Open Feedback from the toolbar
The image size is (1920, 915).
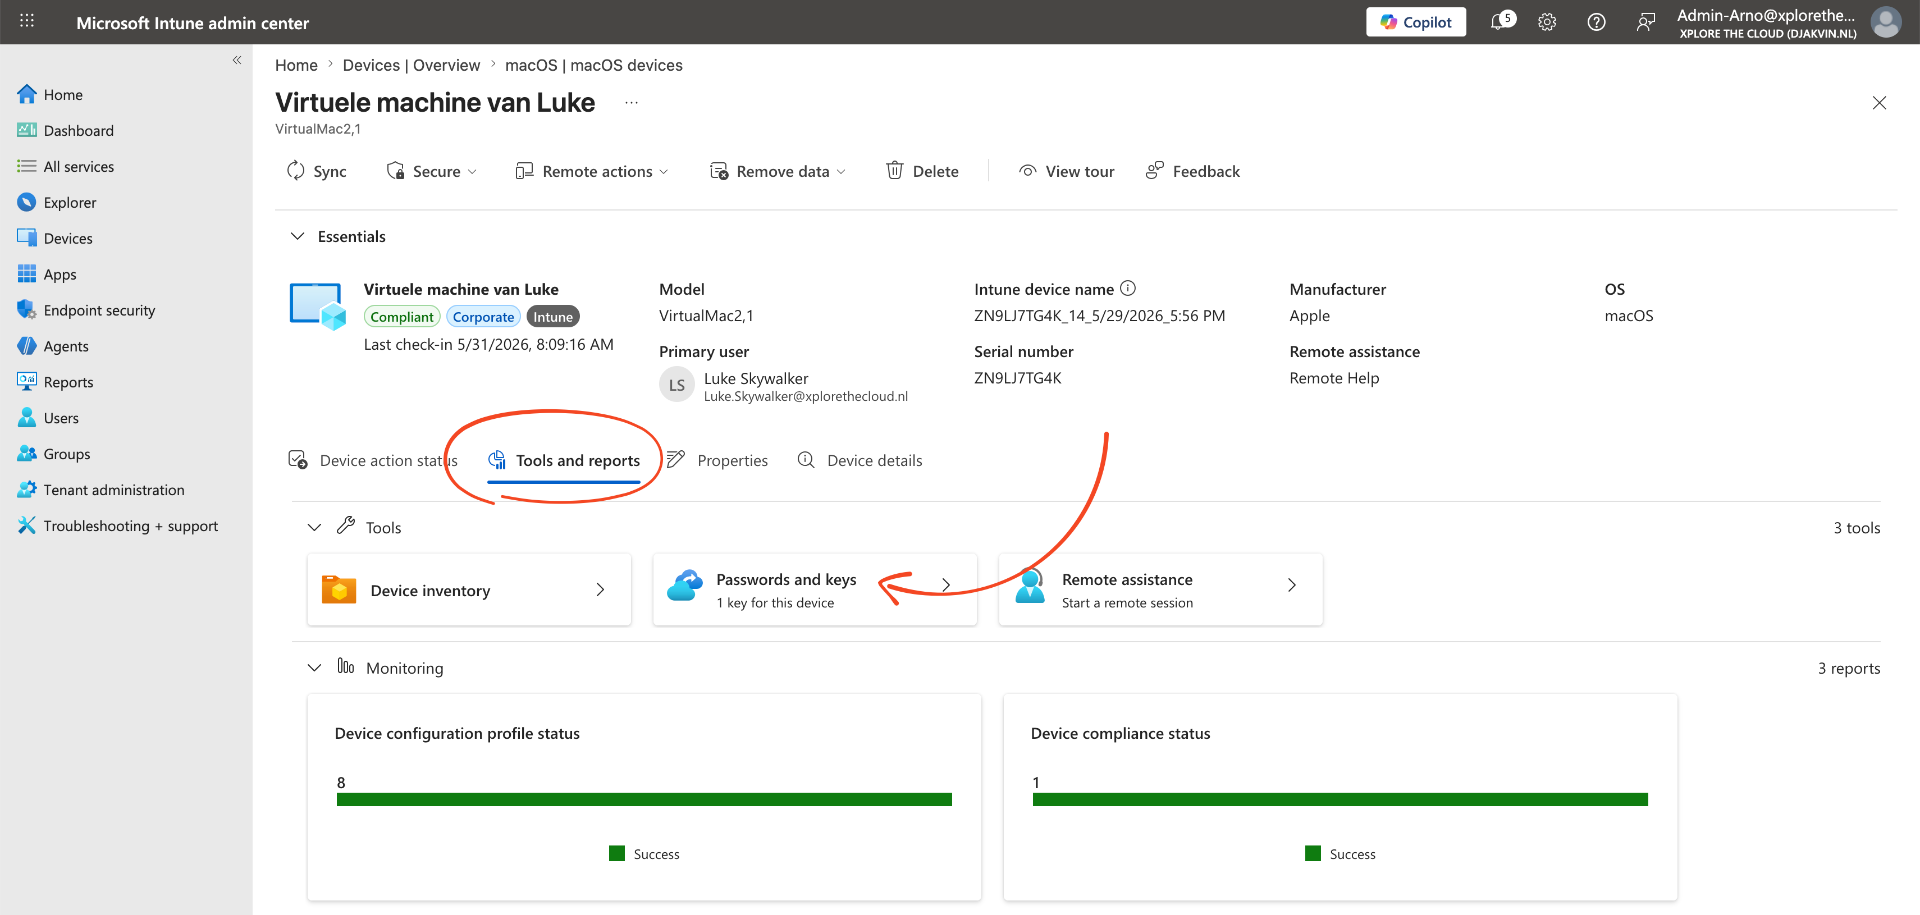[x=1193, y=171]
